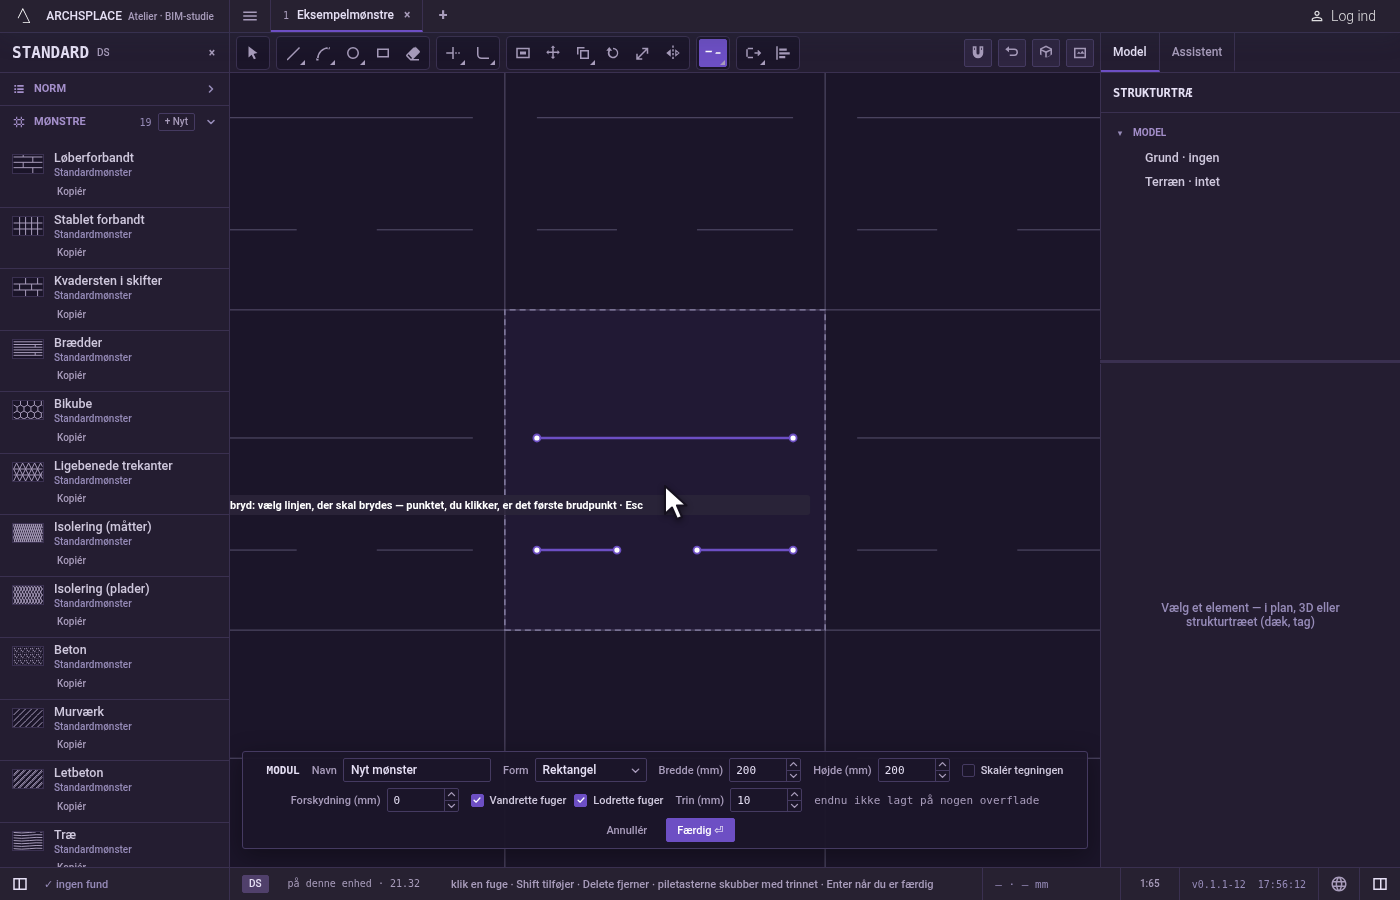The image size is (1400, 900).
Task: Click Kopiér under Løberforbandt
Action: 71,191
